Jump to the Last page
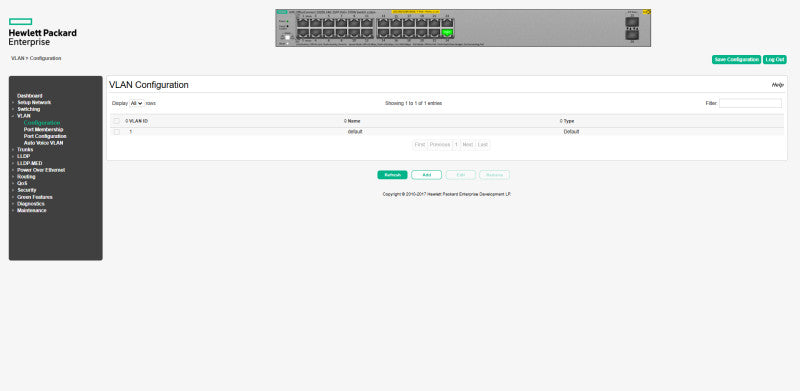Image resolution: width=800 pixels, height=391 pixels. (x=483, y=145)
